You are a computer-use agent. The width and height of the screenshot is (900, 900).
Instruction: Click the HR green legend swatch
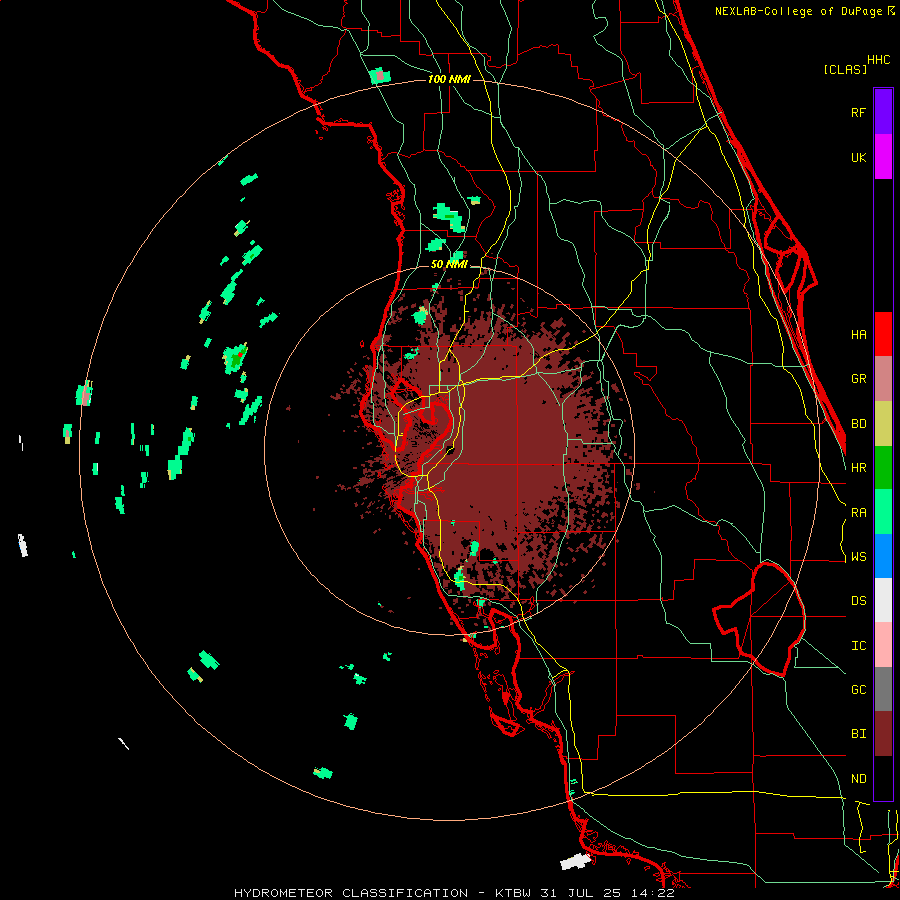pos(883,468)
